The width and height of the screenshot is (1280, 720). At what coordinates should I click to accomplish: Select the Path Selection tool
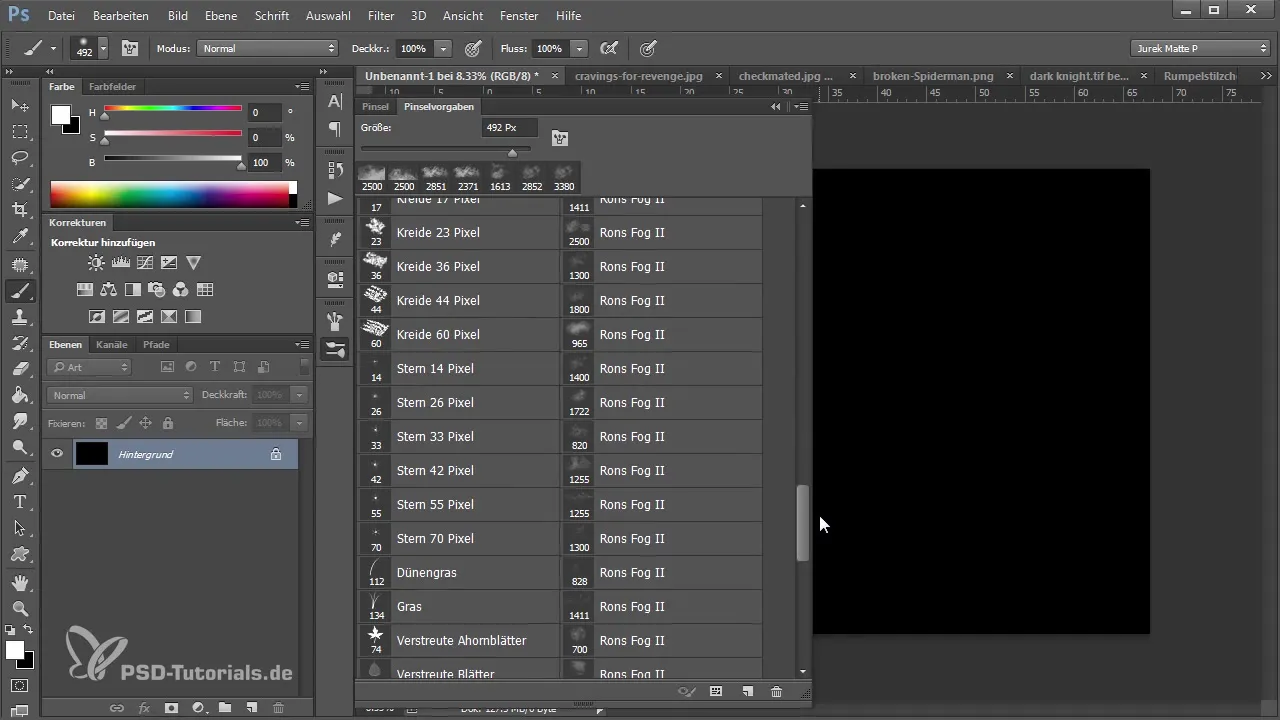tap(20, 528)
